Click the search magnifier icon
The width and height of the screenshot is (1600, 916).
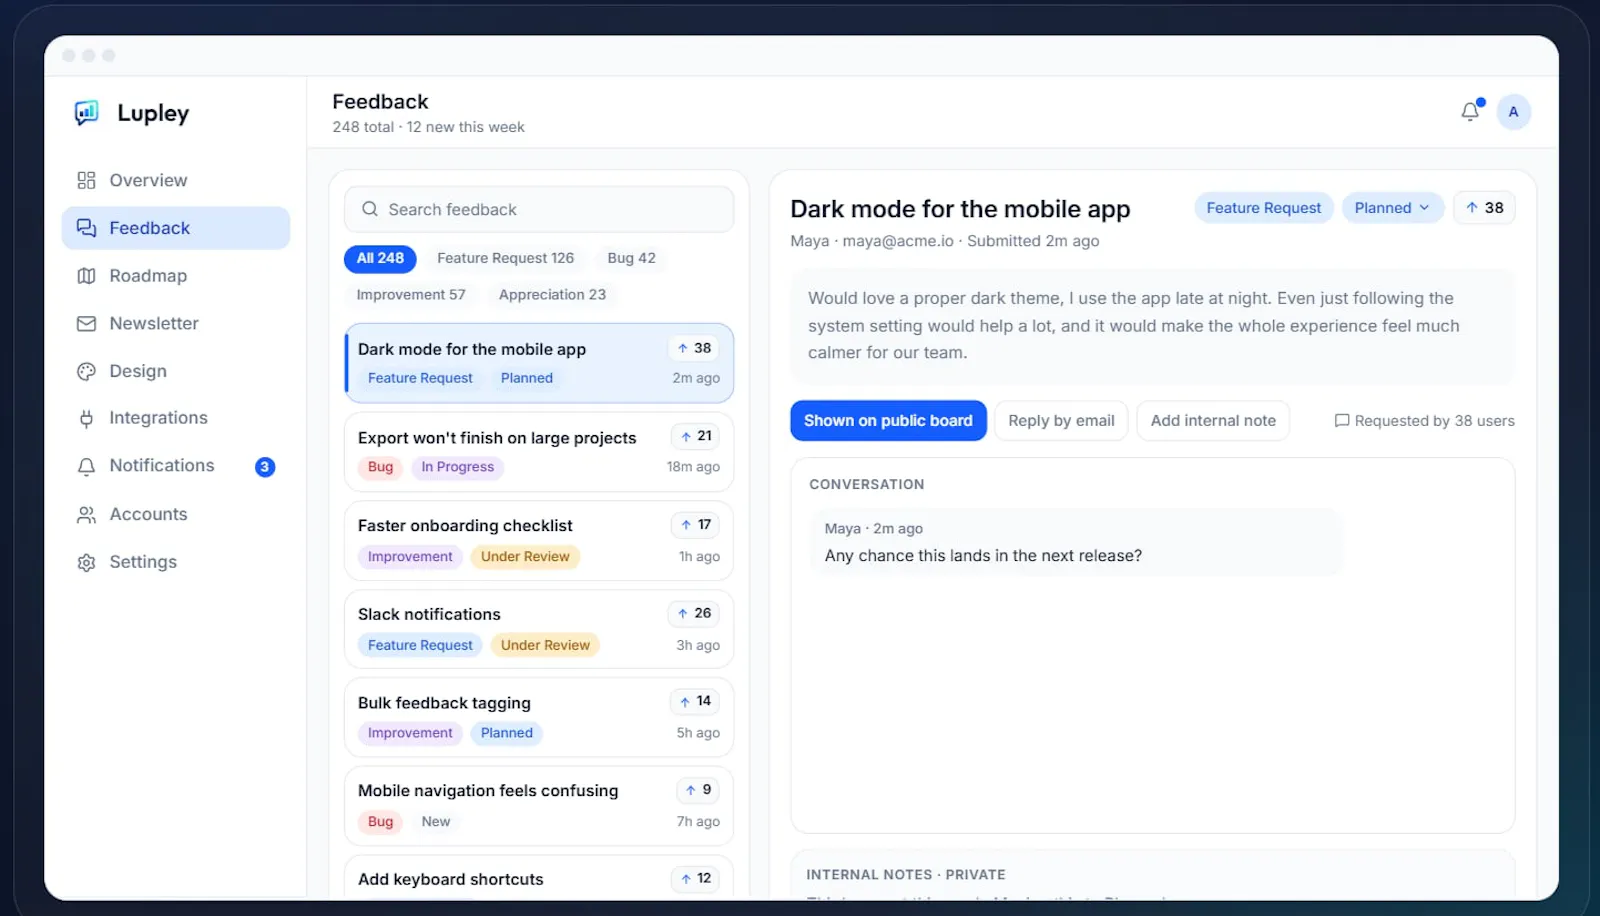click(370, 209)
